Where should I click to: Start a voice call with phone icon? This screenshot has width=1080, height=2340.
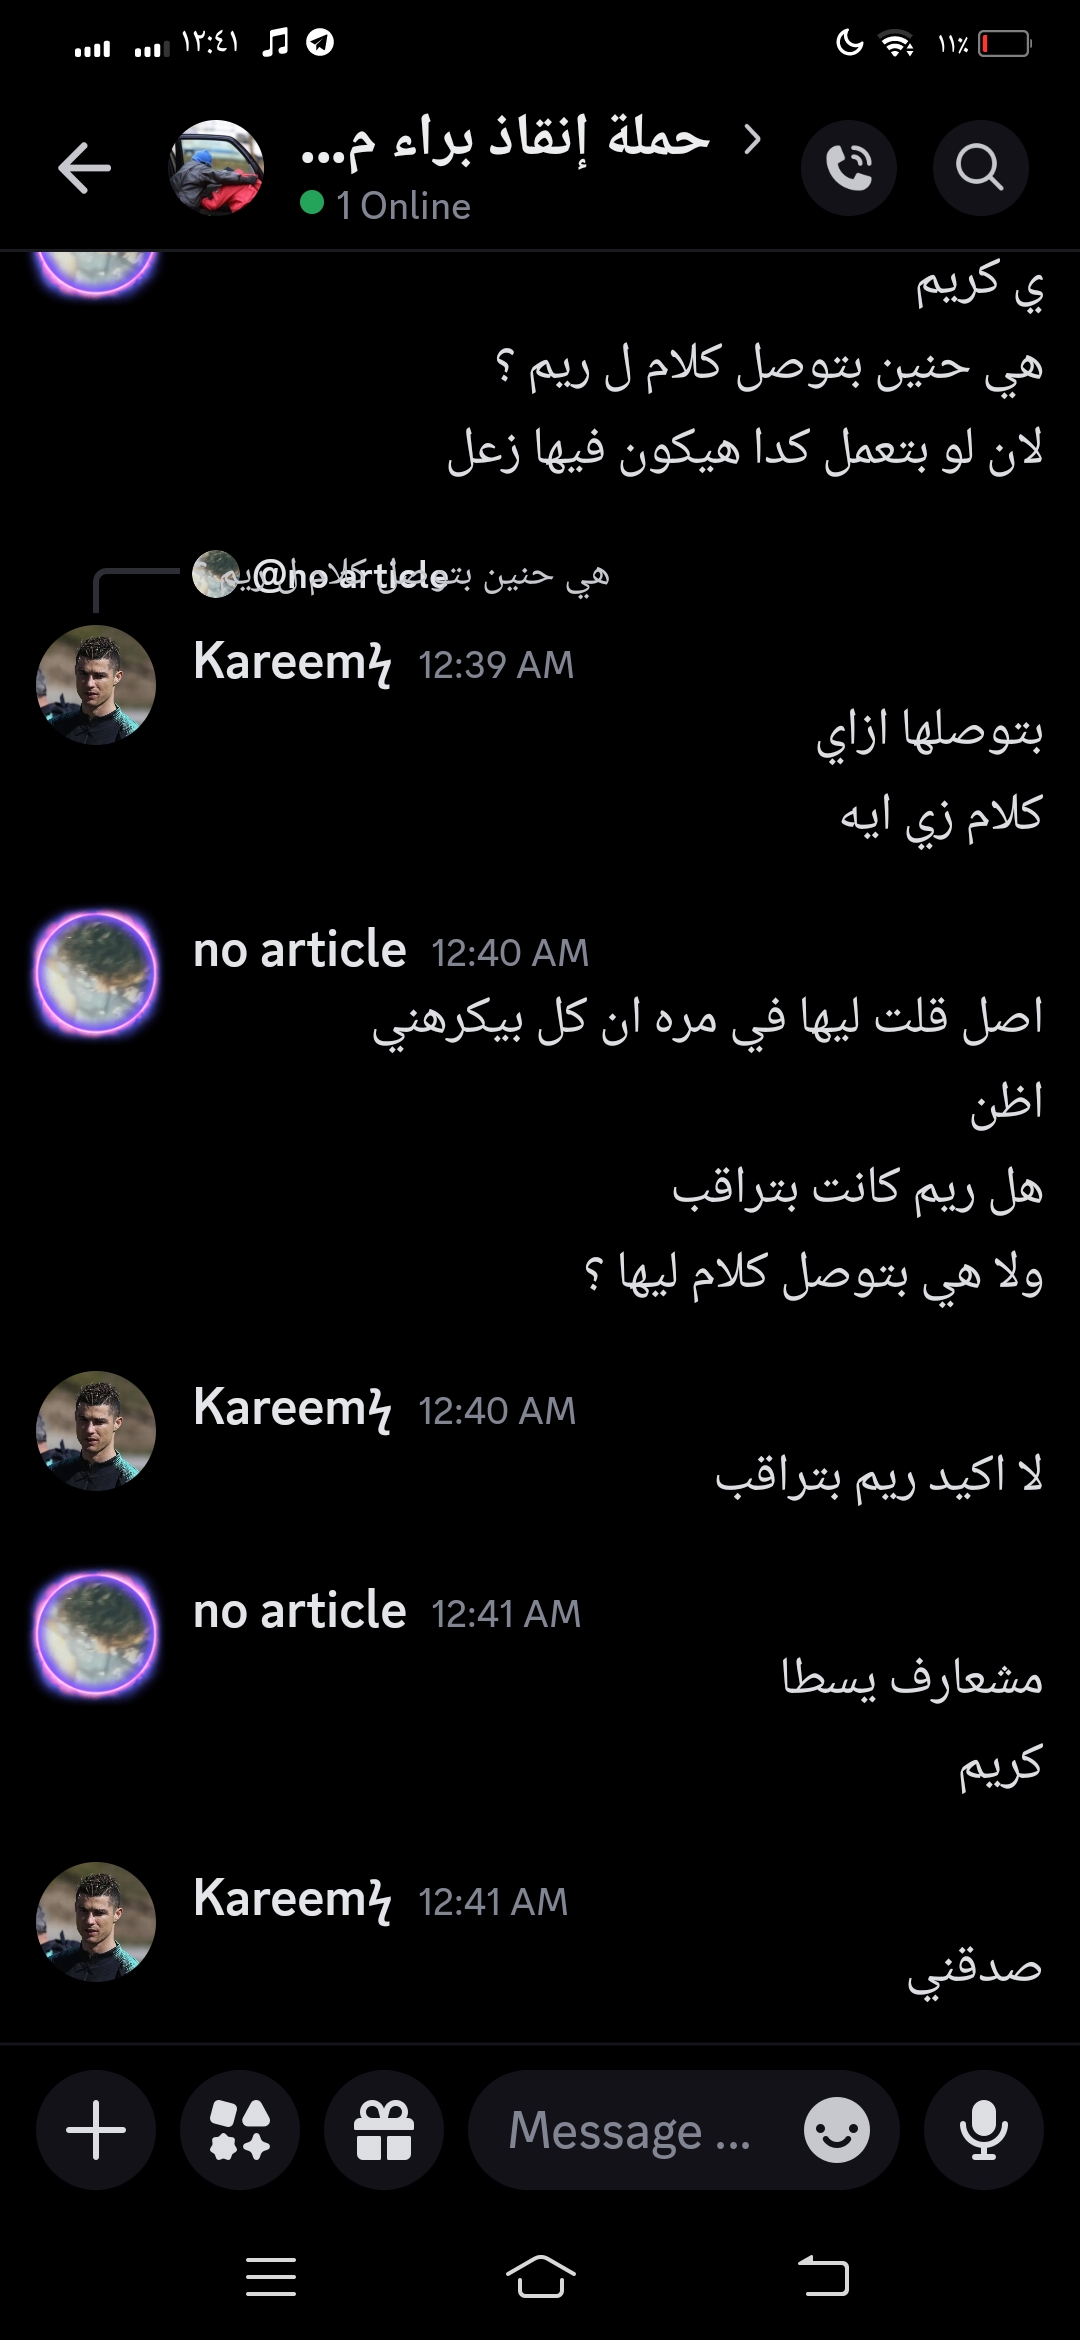(848, 167)
